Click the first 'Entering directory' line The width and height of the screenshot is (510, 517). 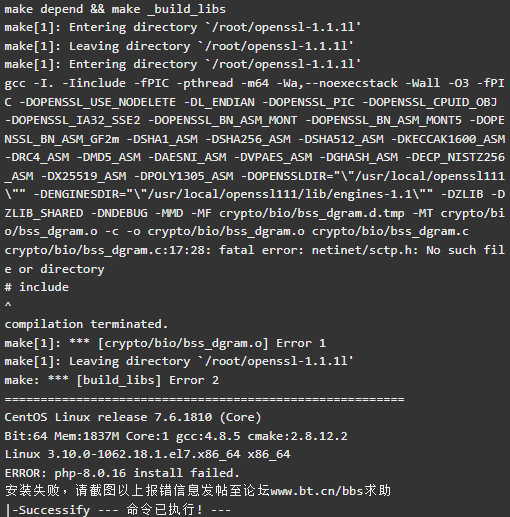tap(183, 27)
